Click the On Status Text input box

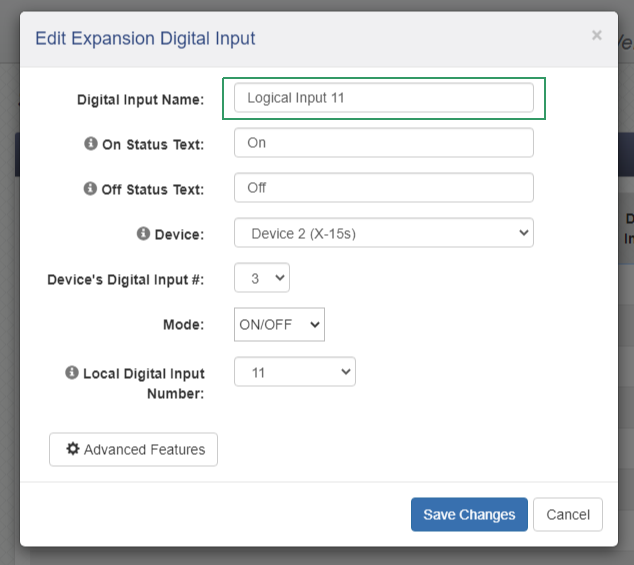click(383, 143)
